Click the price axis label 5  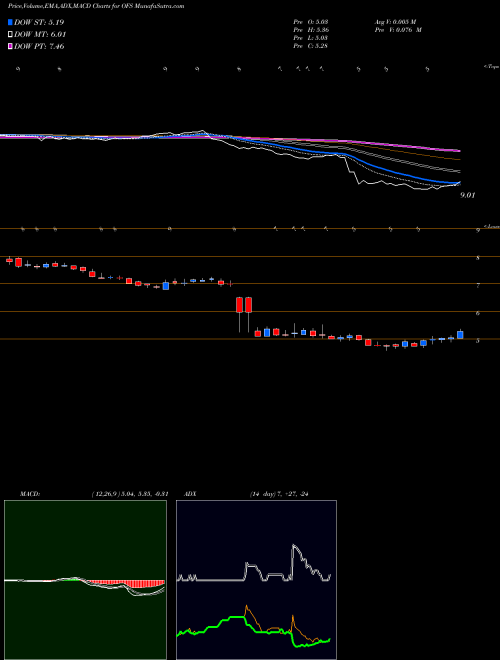[x=478, y=341]
